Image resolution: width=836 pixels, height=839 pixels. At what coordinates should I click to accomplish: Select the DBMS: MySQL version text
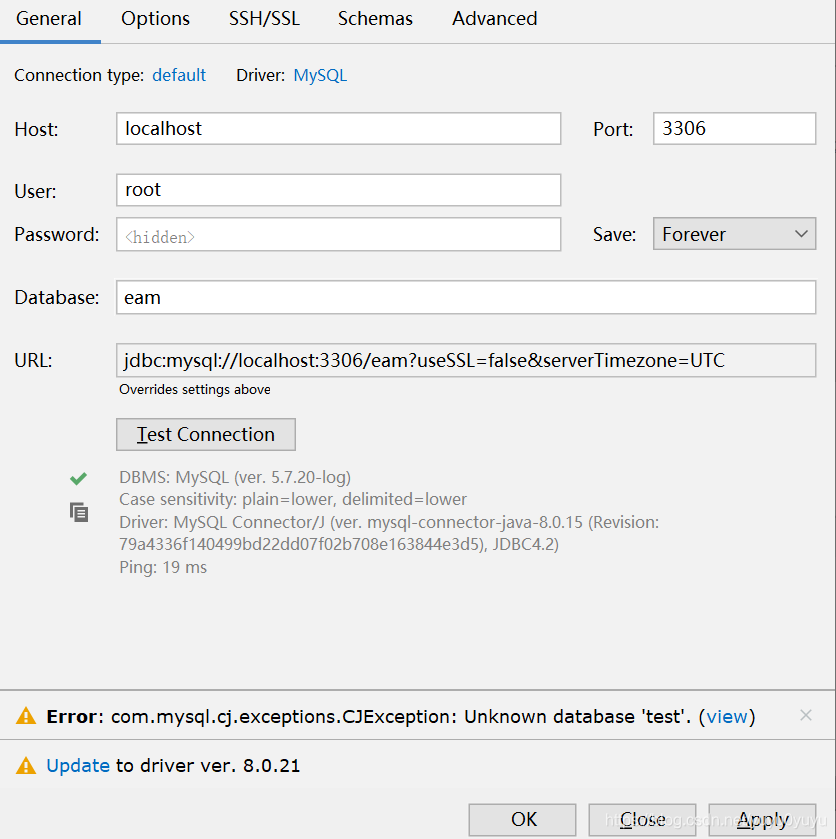tap(235, 477)
